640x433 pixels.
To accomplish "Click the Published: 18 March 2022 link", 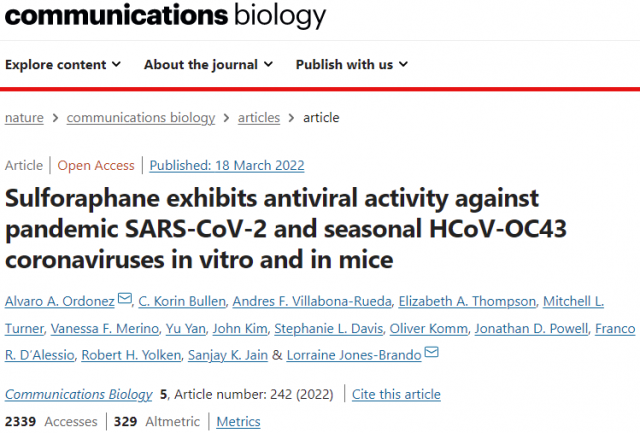I will point(227,165).
